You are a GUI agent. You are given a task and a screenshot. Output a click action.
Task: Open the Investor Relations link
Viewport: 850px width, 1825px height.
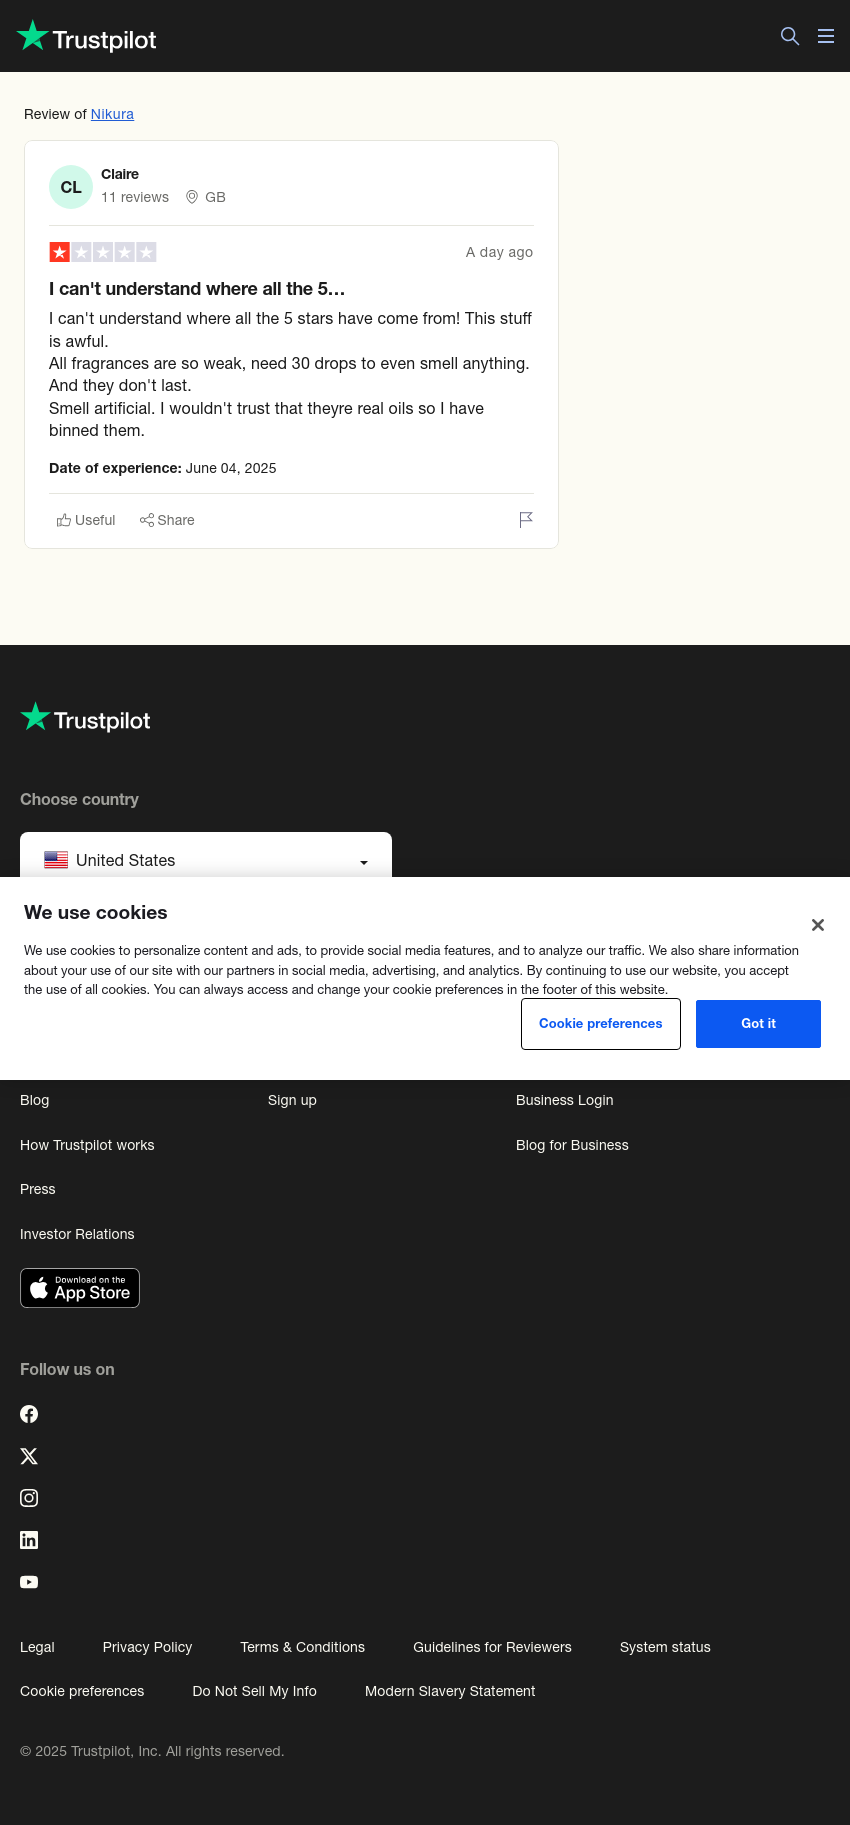coord(77,1234)
